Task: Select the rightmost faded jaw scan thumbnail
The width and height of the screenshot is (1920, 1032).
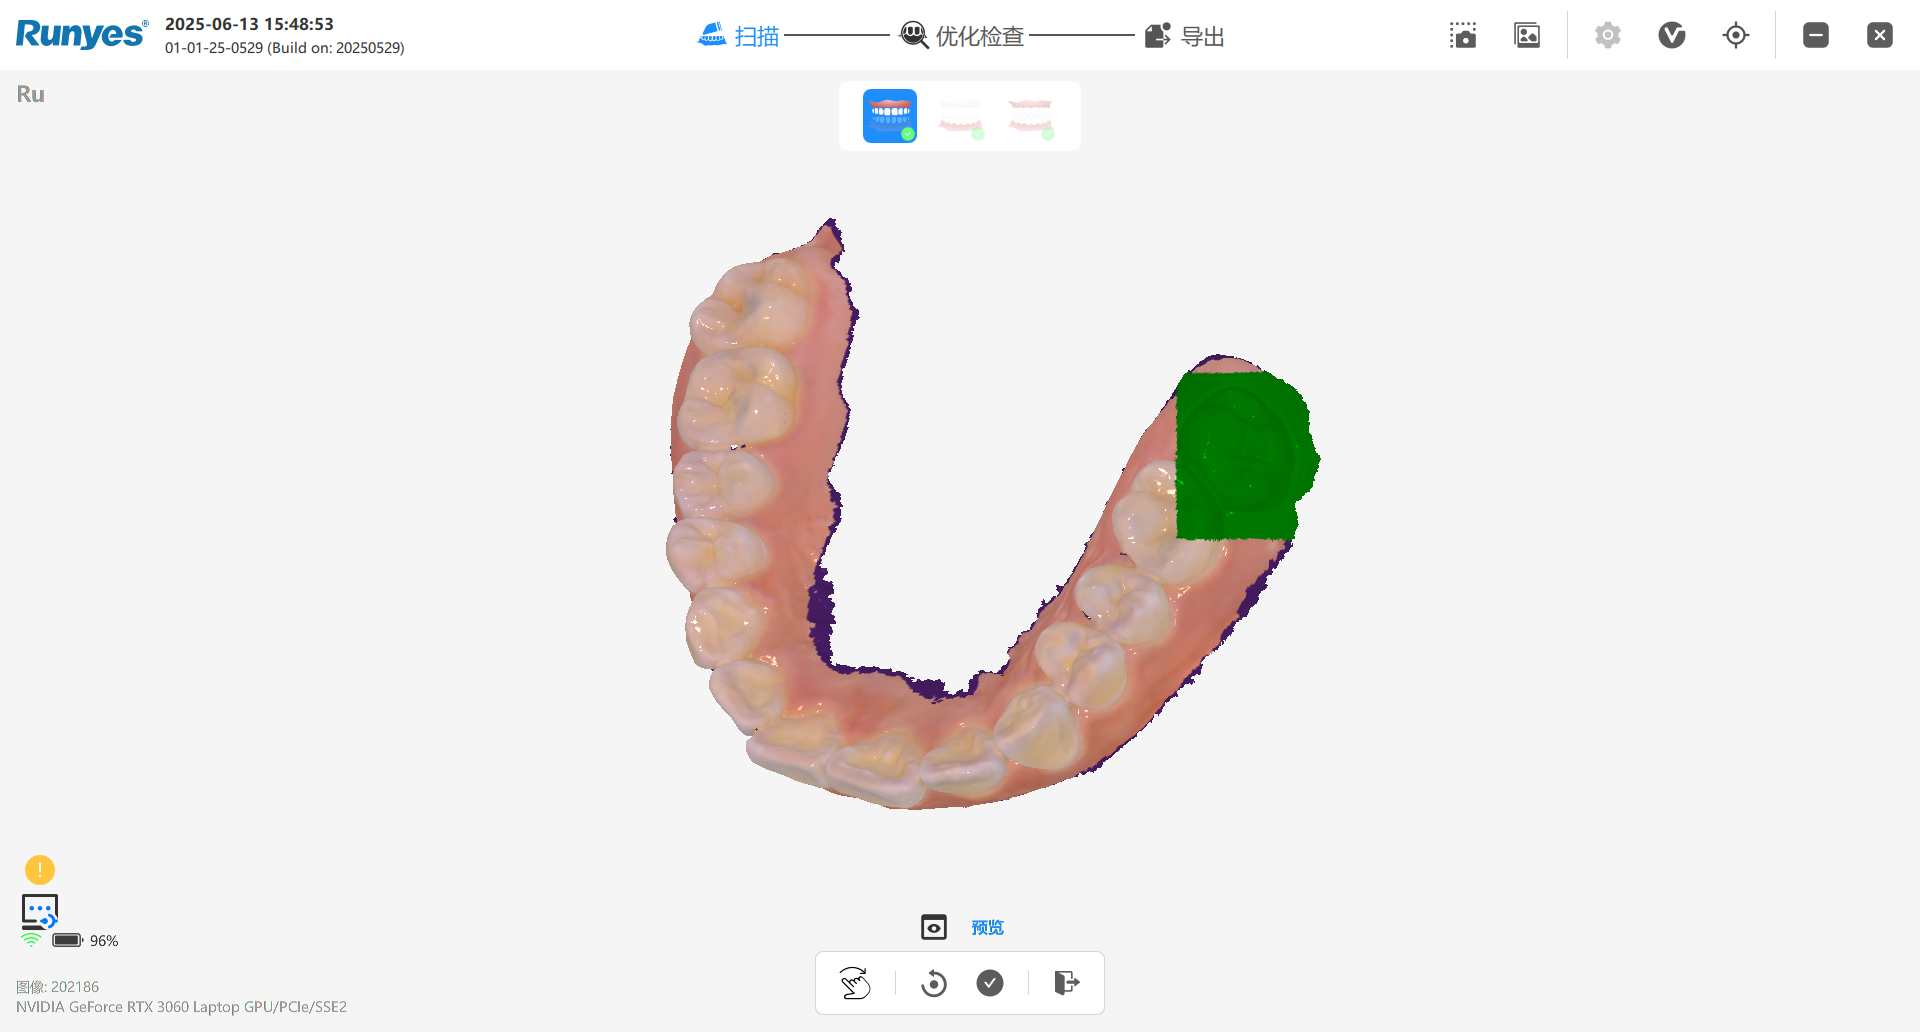Action: tap(1030, 116)
